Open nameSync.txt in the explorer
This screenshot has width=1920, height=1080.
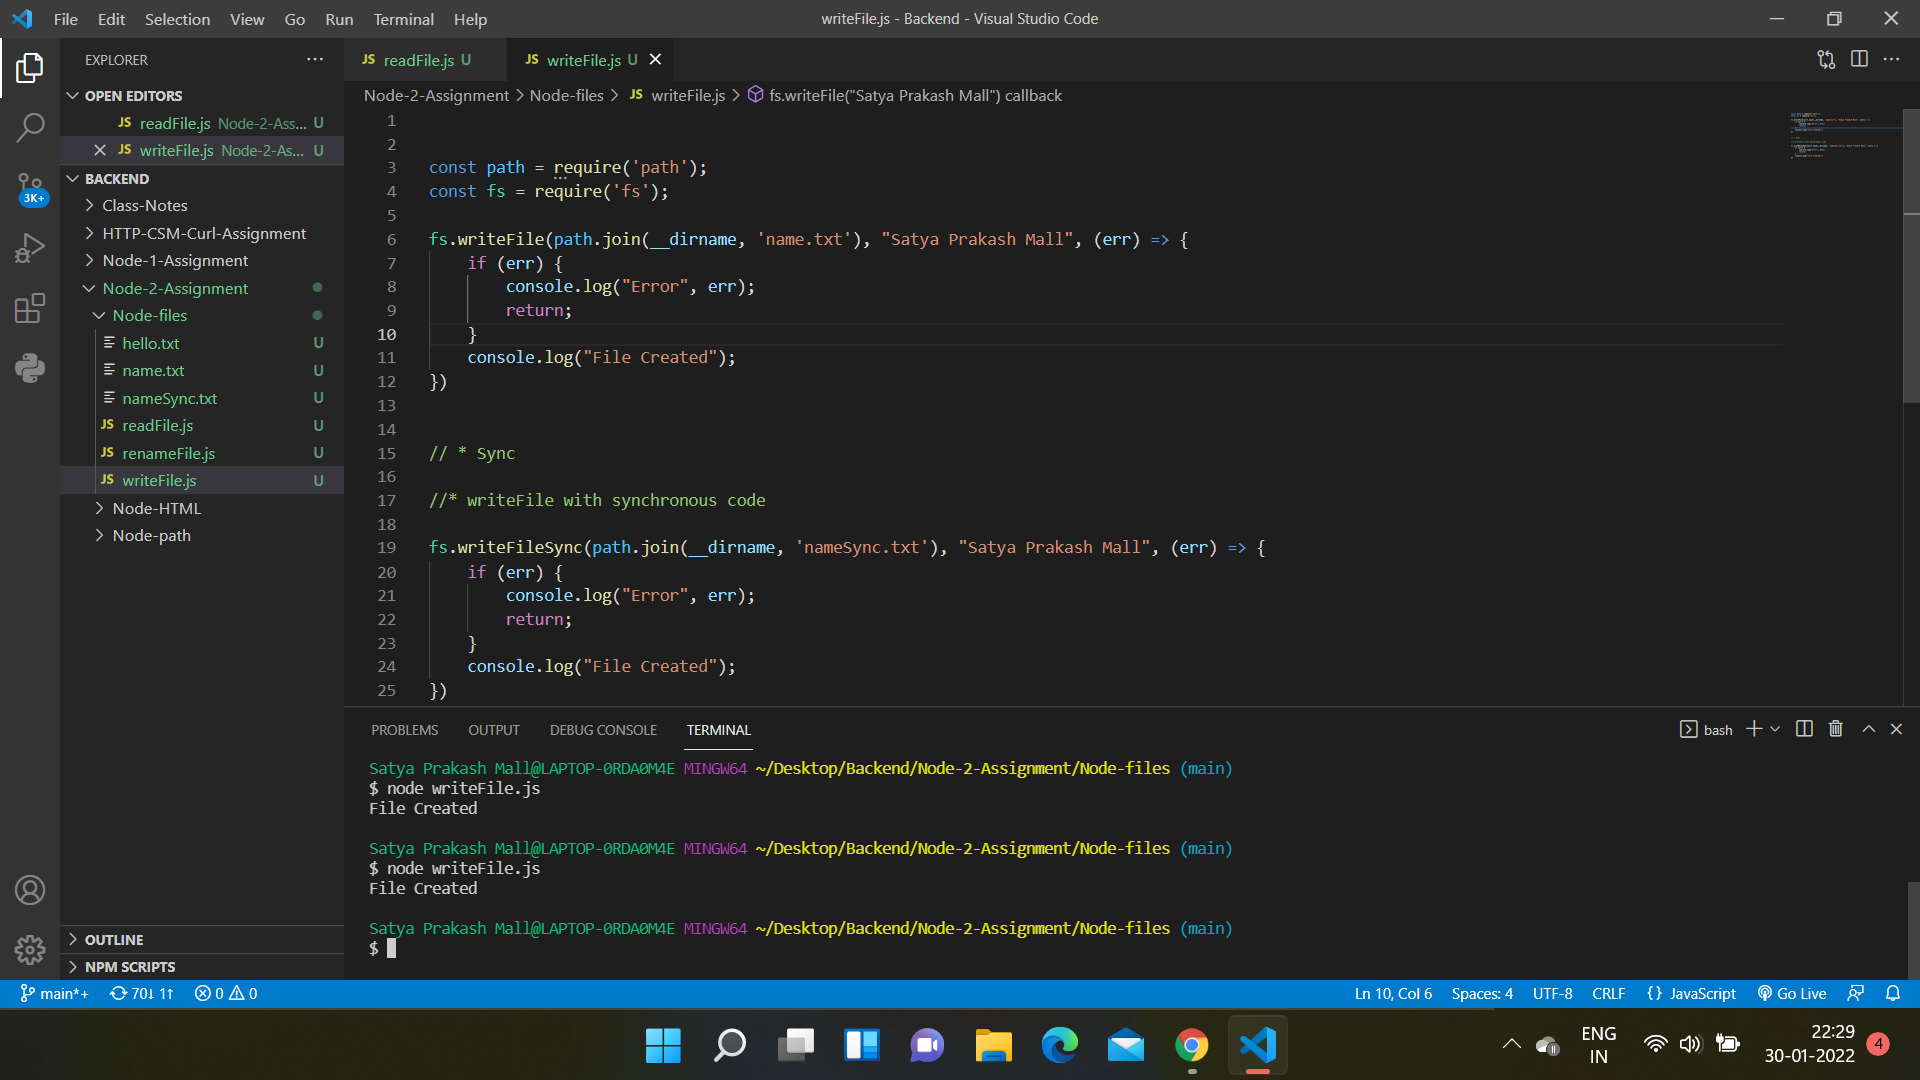(x=202, y=399)
